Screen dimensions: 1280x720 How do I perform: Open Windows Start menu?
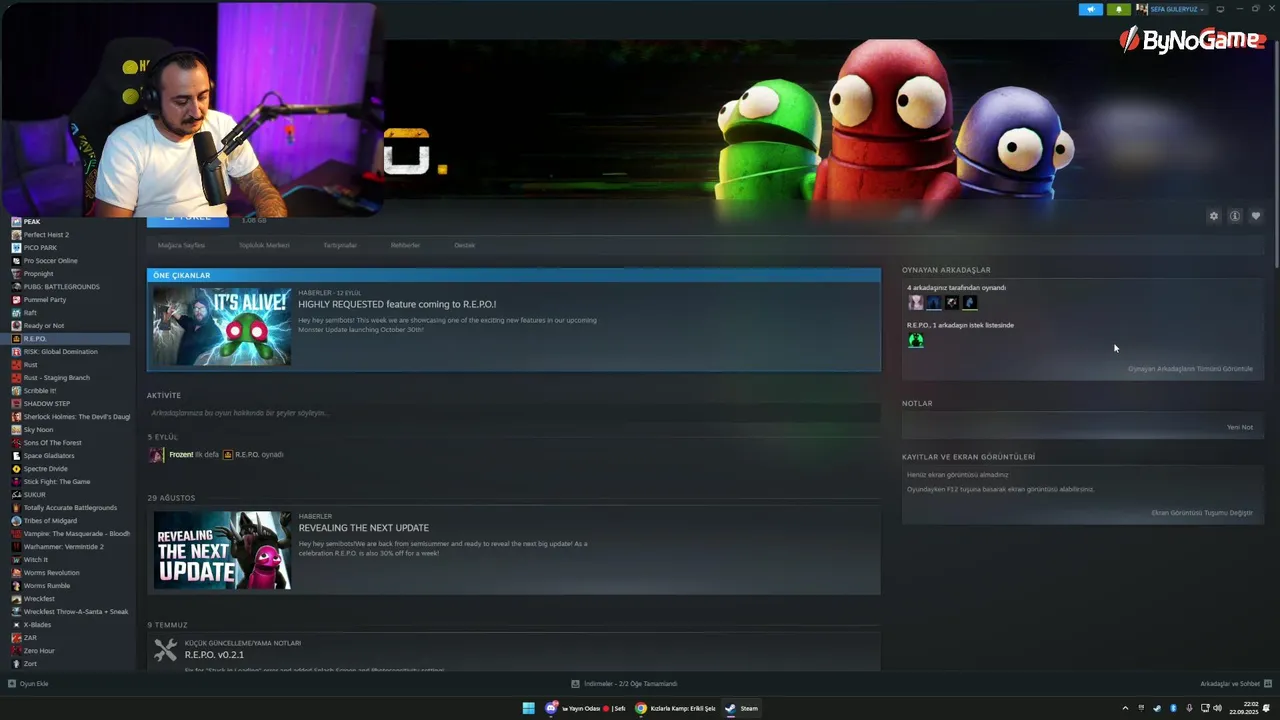tap(529, 708)
